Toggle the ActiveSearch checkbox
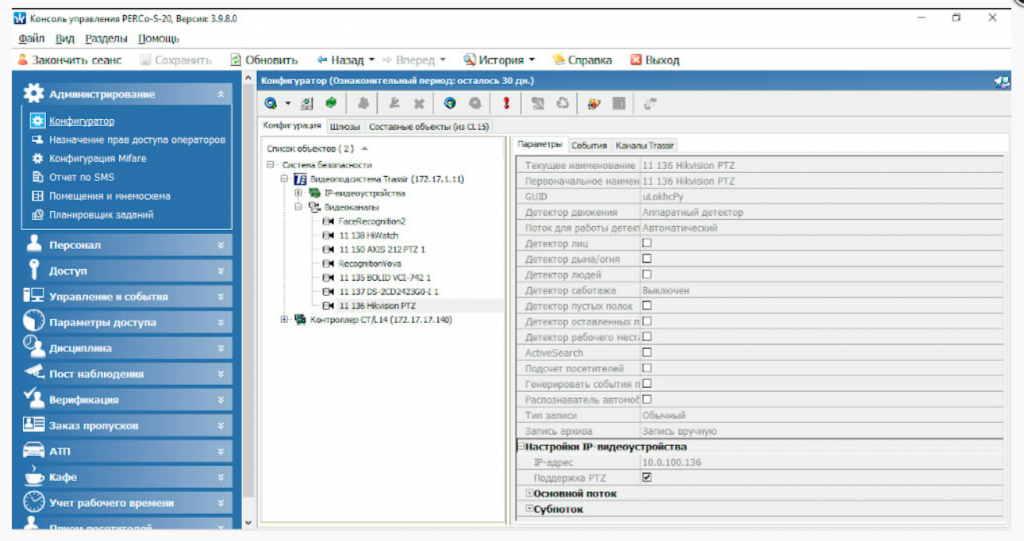This screenshot has height=541, width=1024. (646, 352)
